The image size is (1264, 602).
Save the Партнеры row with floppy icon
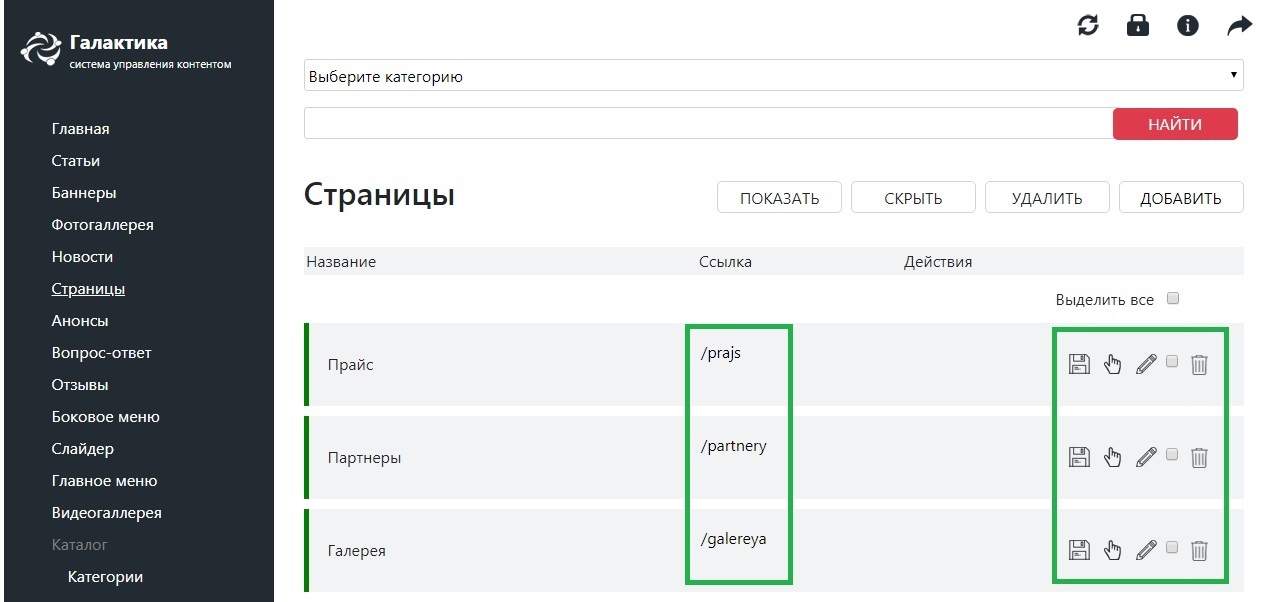pyautogui.click(x=1079, y=457)
